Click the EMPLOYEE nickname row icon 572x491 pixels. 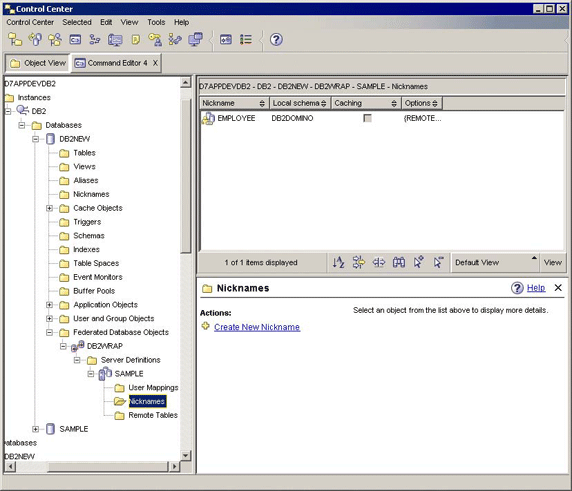pyautogui.click(x=208, y=118)
